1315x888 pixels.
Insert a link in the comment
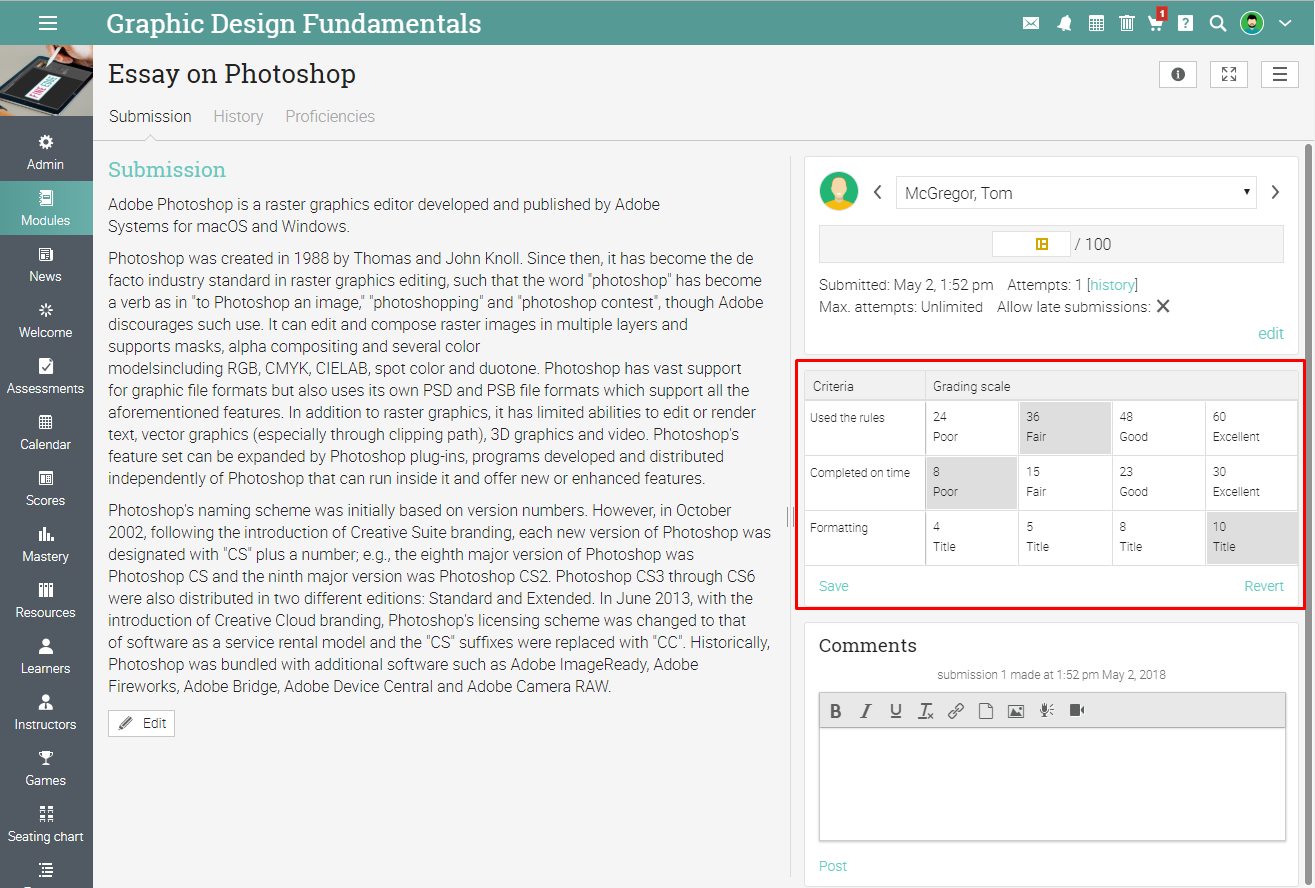coord(956,711)
